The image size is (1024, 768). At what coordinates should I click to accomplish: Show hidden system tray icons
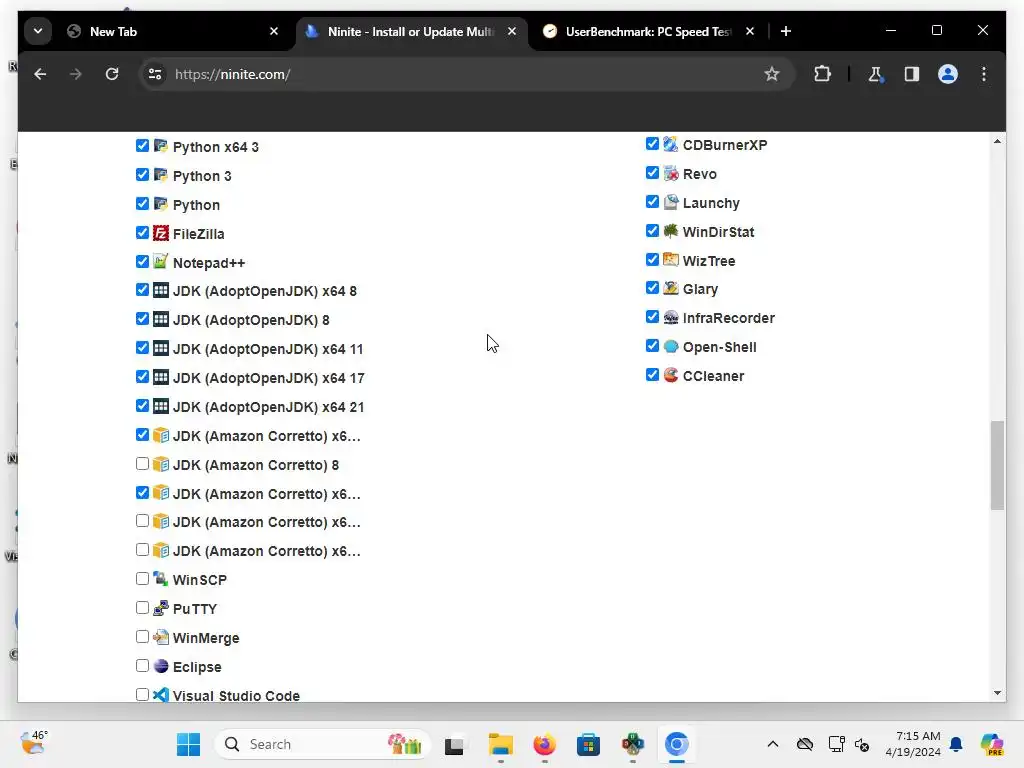point(773,744)
